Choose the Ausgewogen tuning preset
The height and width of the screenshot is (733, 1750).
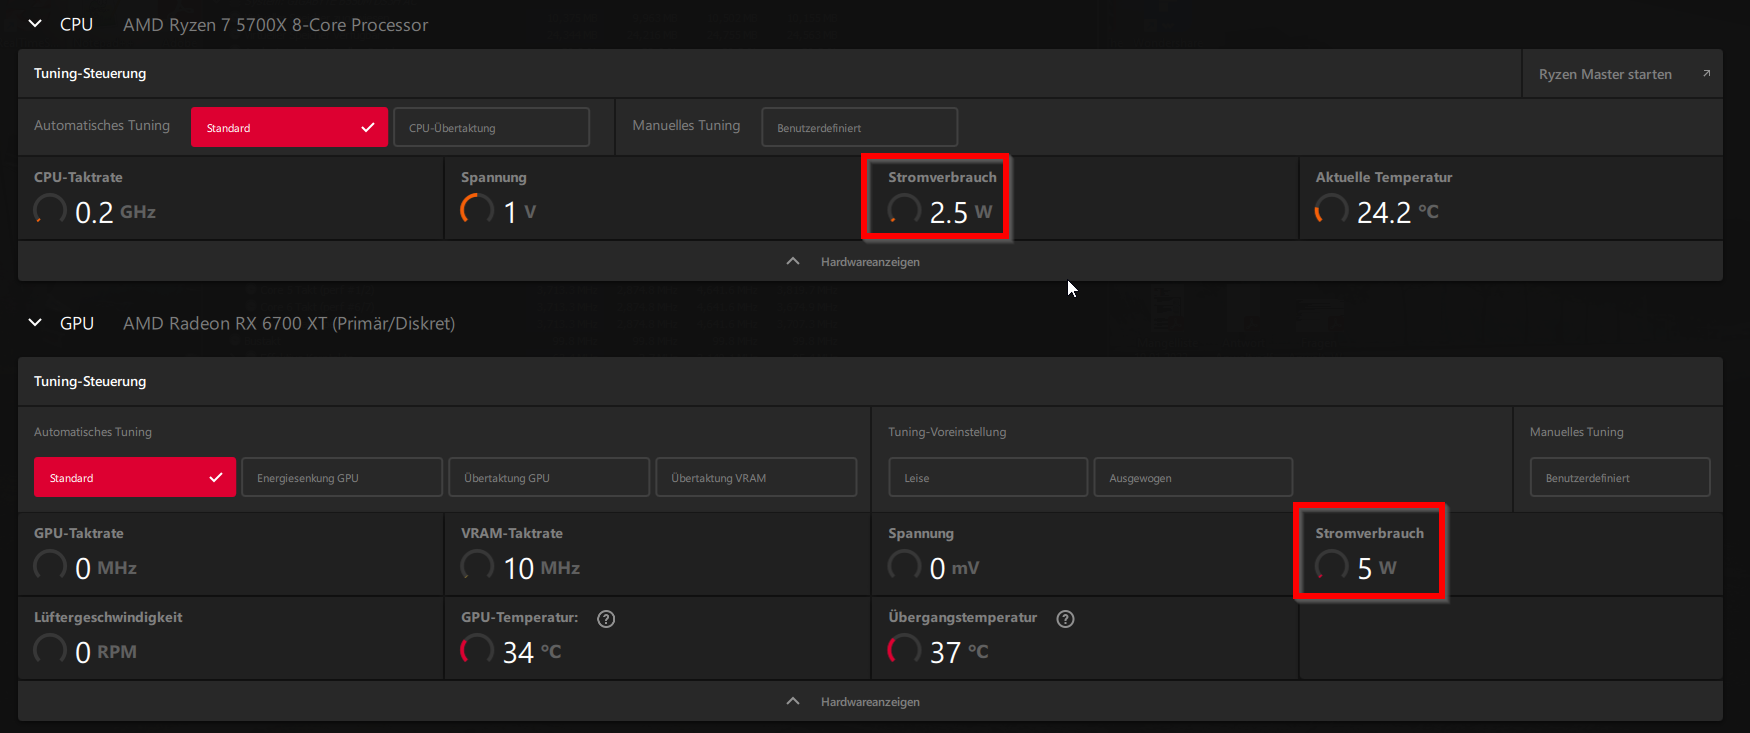click(x=1193, y=477)
